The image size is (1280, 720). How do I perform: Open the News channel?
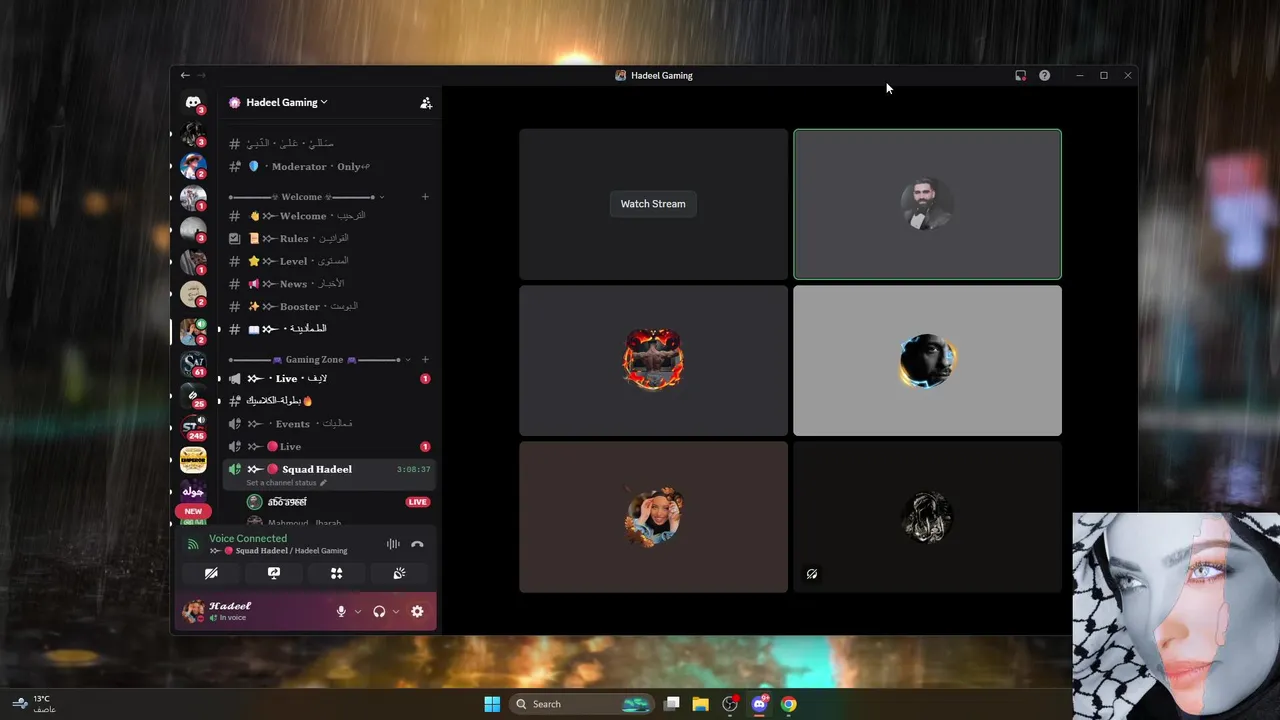click(329, 284)
